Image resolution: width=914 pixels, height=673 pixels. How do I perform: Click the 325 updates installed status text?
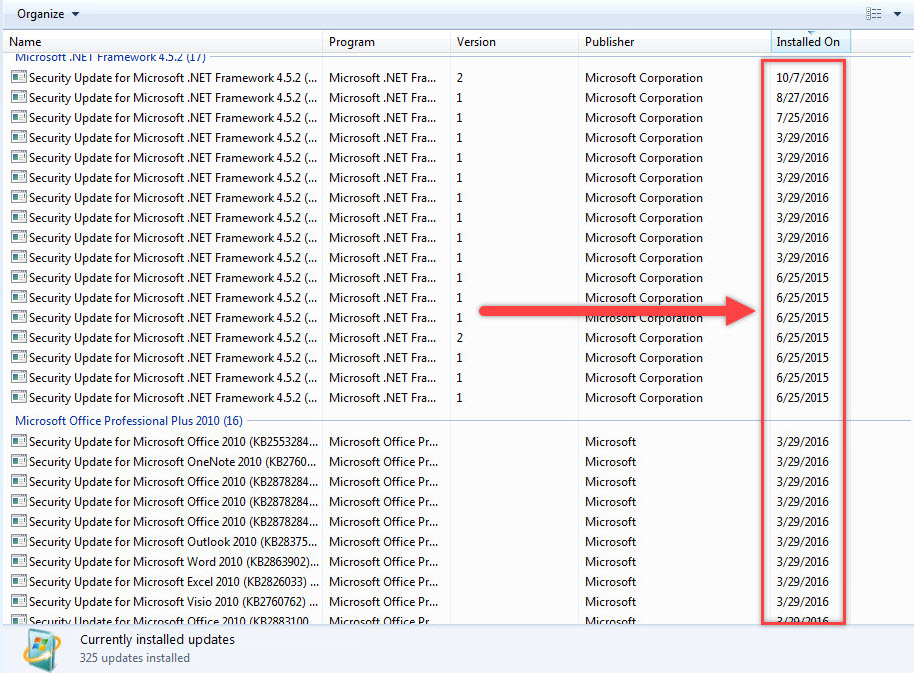point(135,658)
